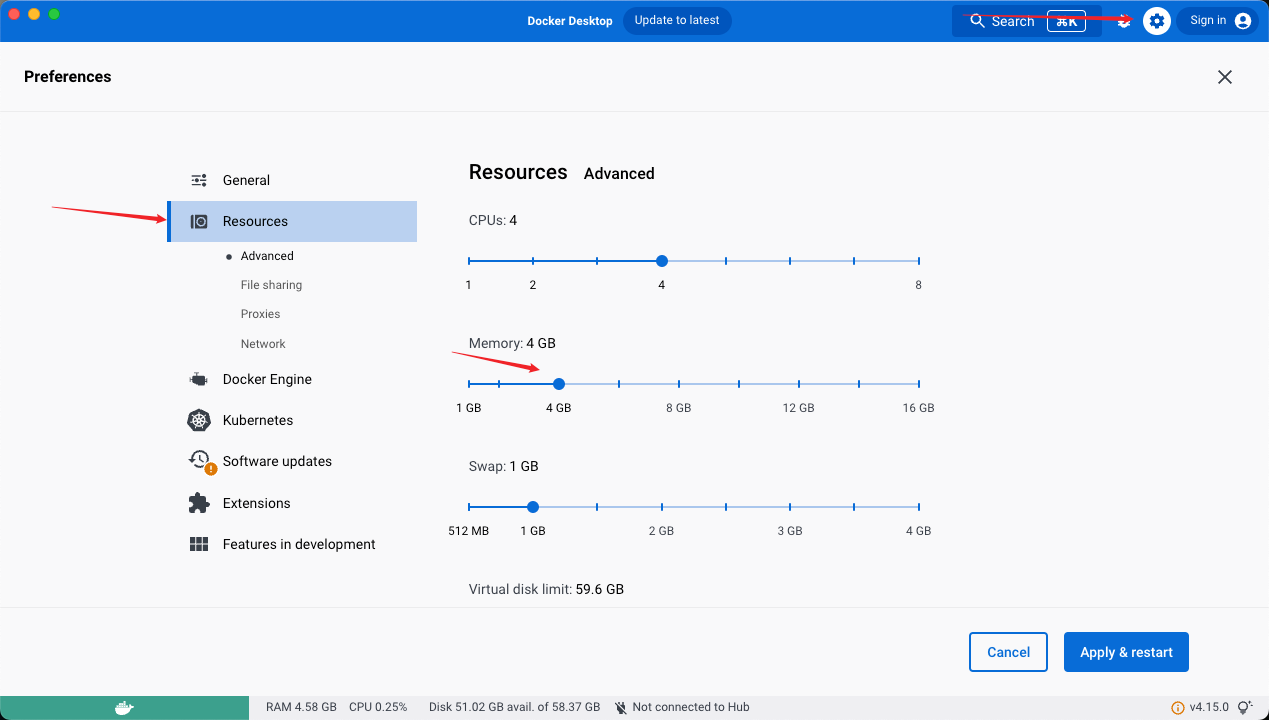Click the Advanced subtitle next to Resources heading

619,173
